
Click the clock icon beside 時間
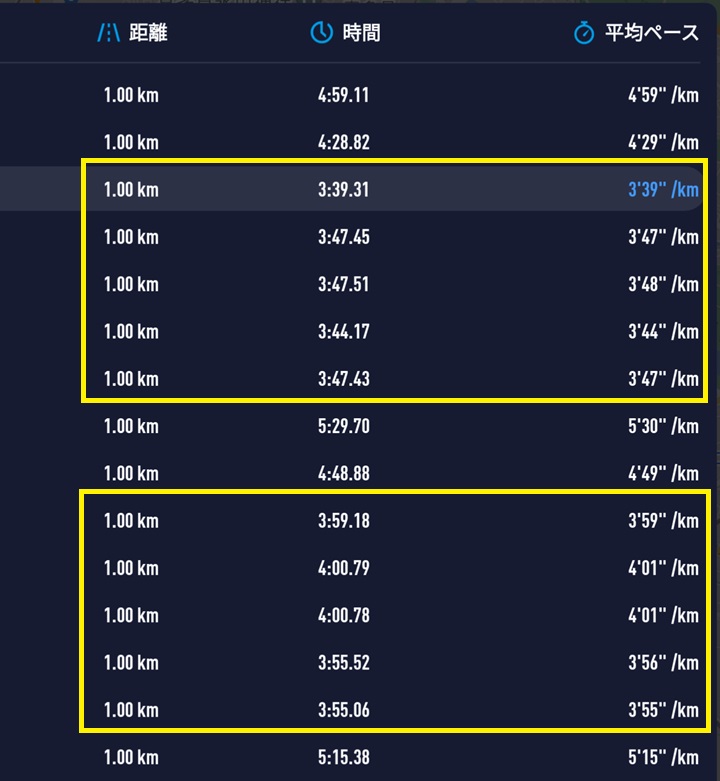pyautogui.click(x=322, y=33)
